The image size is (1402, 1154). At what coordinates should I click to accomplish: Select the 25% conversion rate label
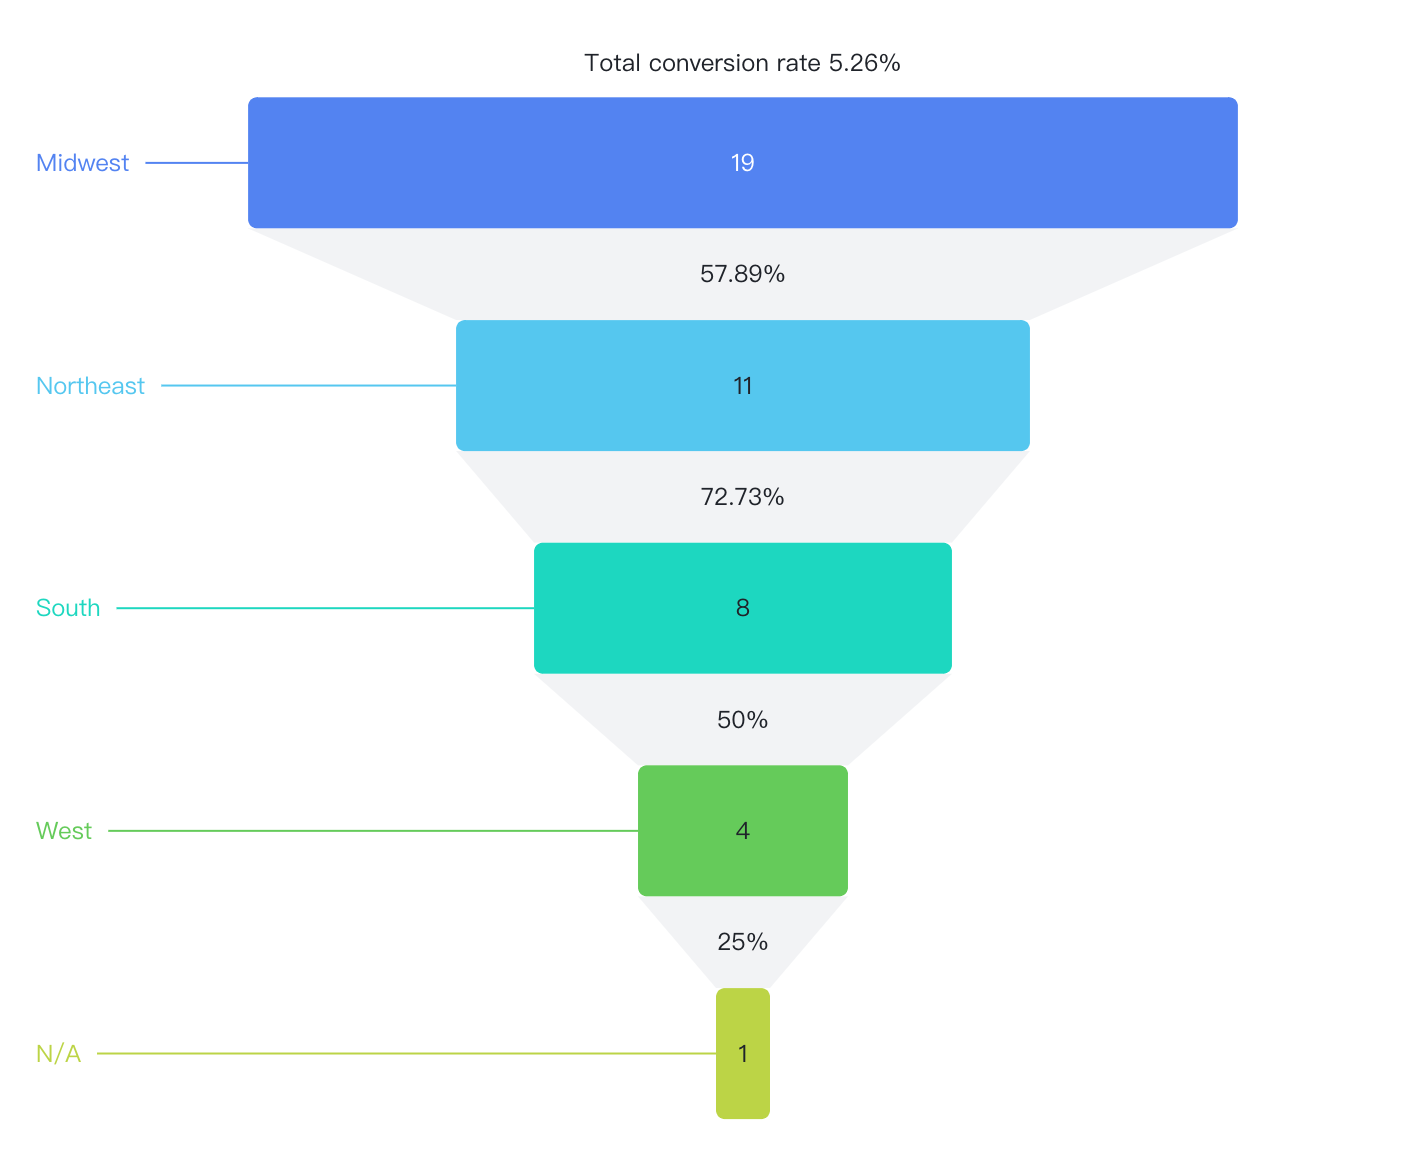[742, 942]
